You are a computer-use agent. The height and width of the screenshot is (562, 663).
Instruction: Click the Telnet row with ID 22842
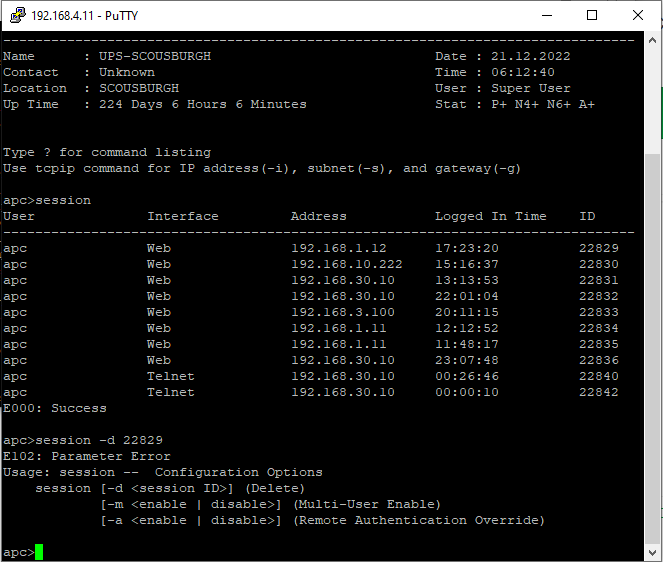(170, 392)
